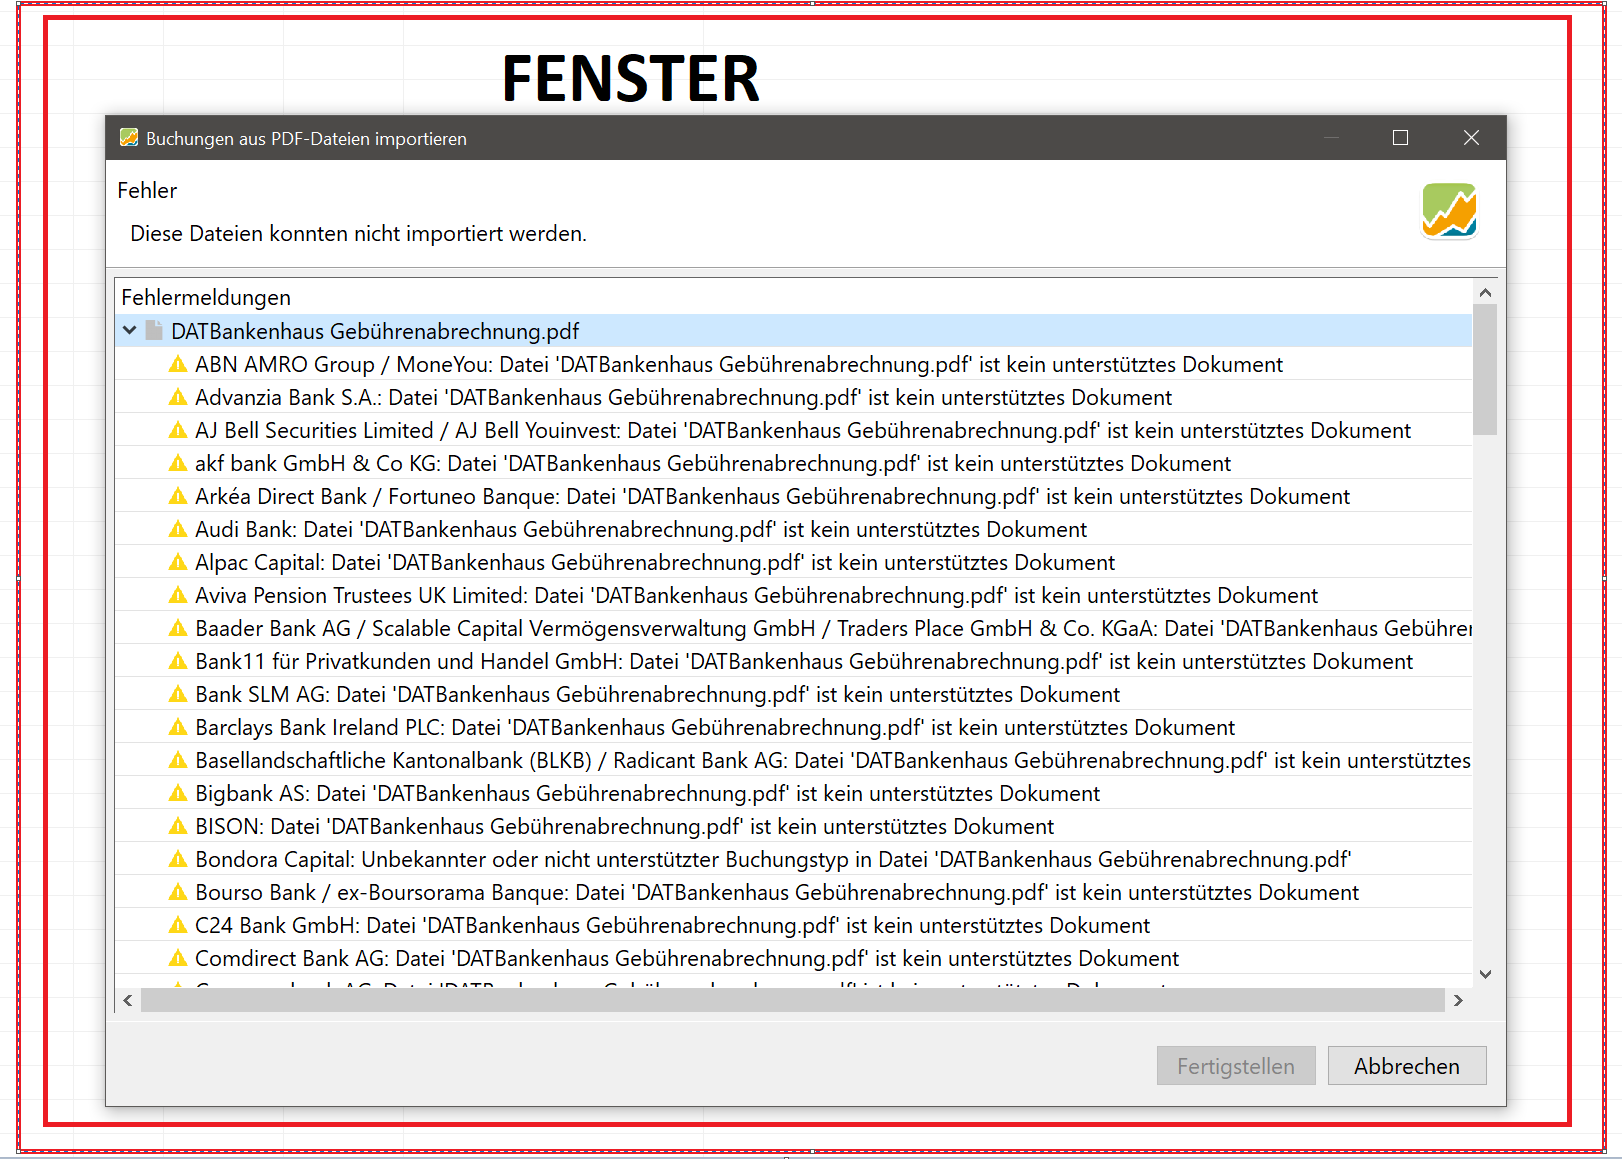Click warning icon on Baader Bank AG row
The width and height of the screenshot is (1622, 1159).
tap(178, 628)
